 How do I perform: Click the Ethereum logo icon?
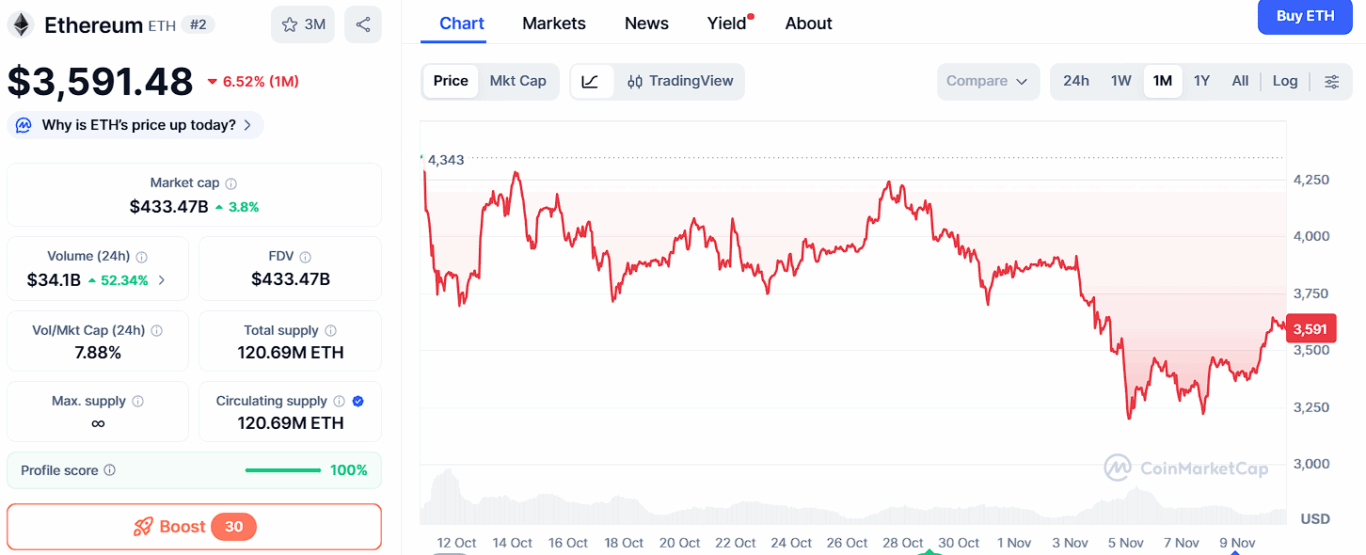tap(21, 25)
